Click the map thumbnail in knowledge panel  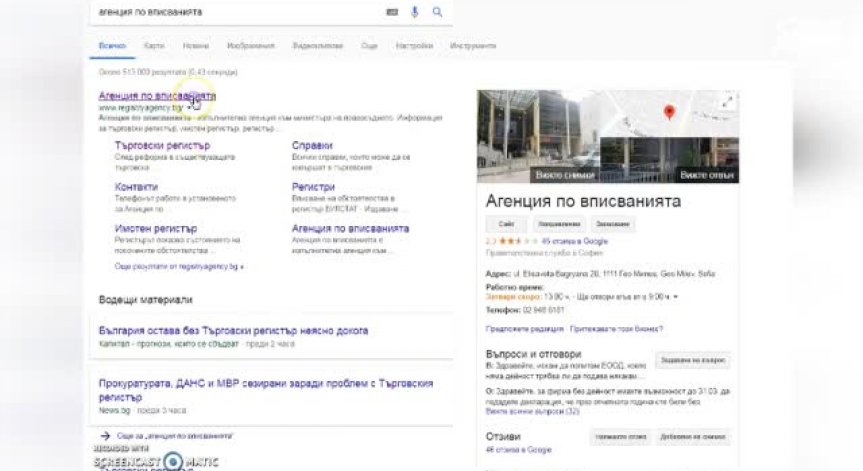669,113
